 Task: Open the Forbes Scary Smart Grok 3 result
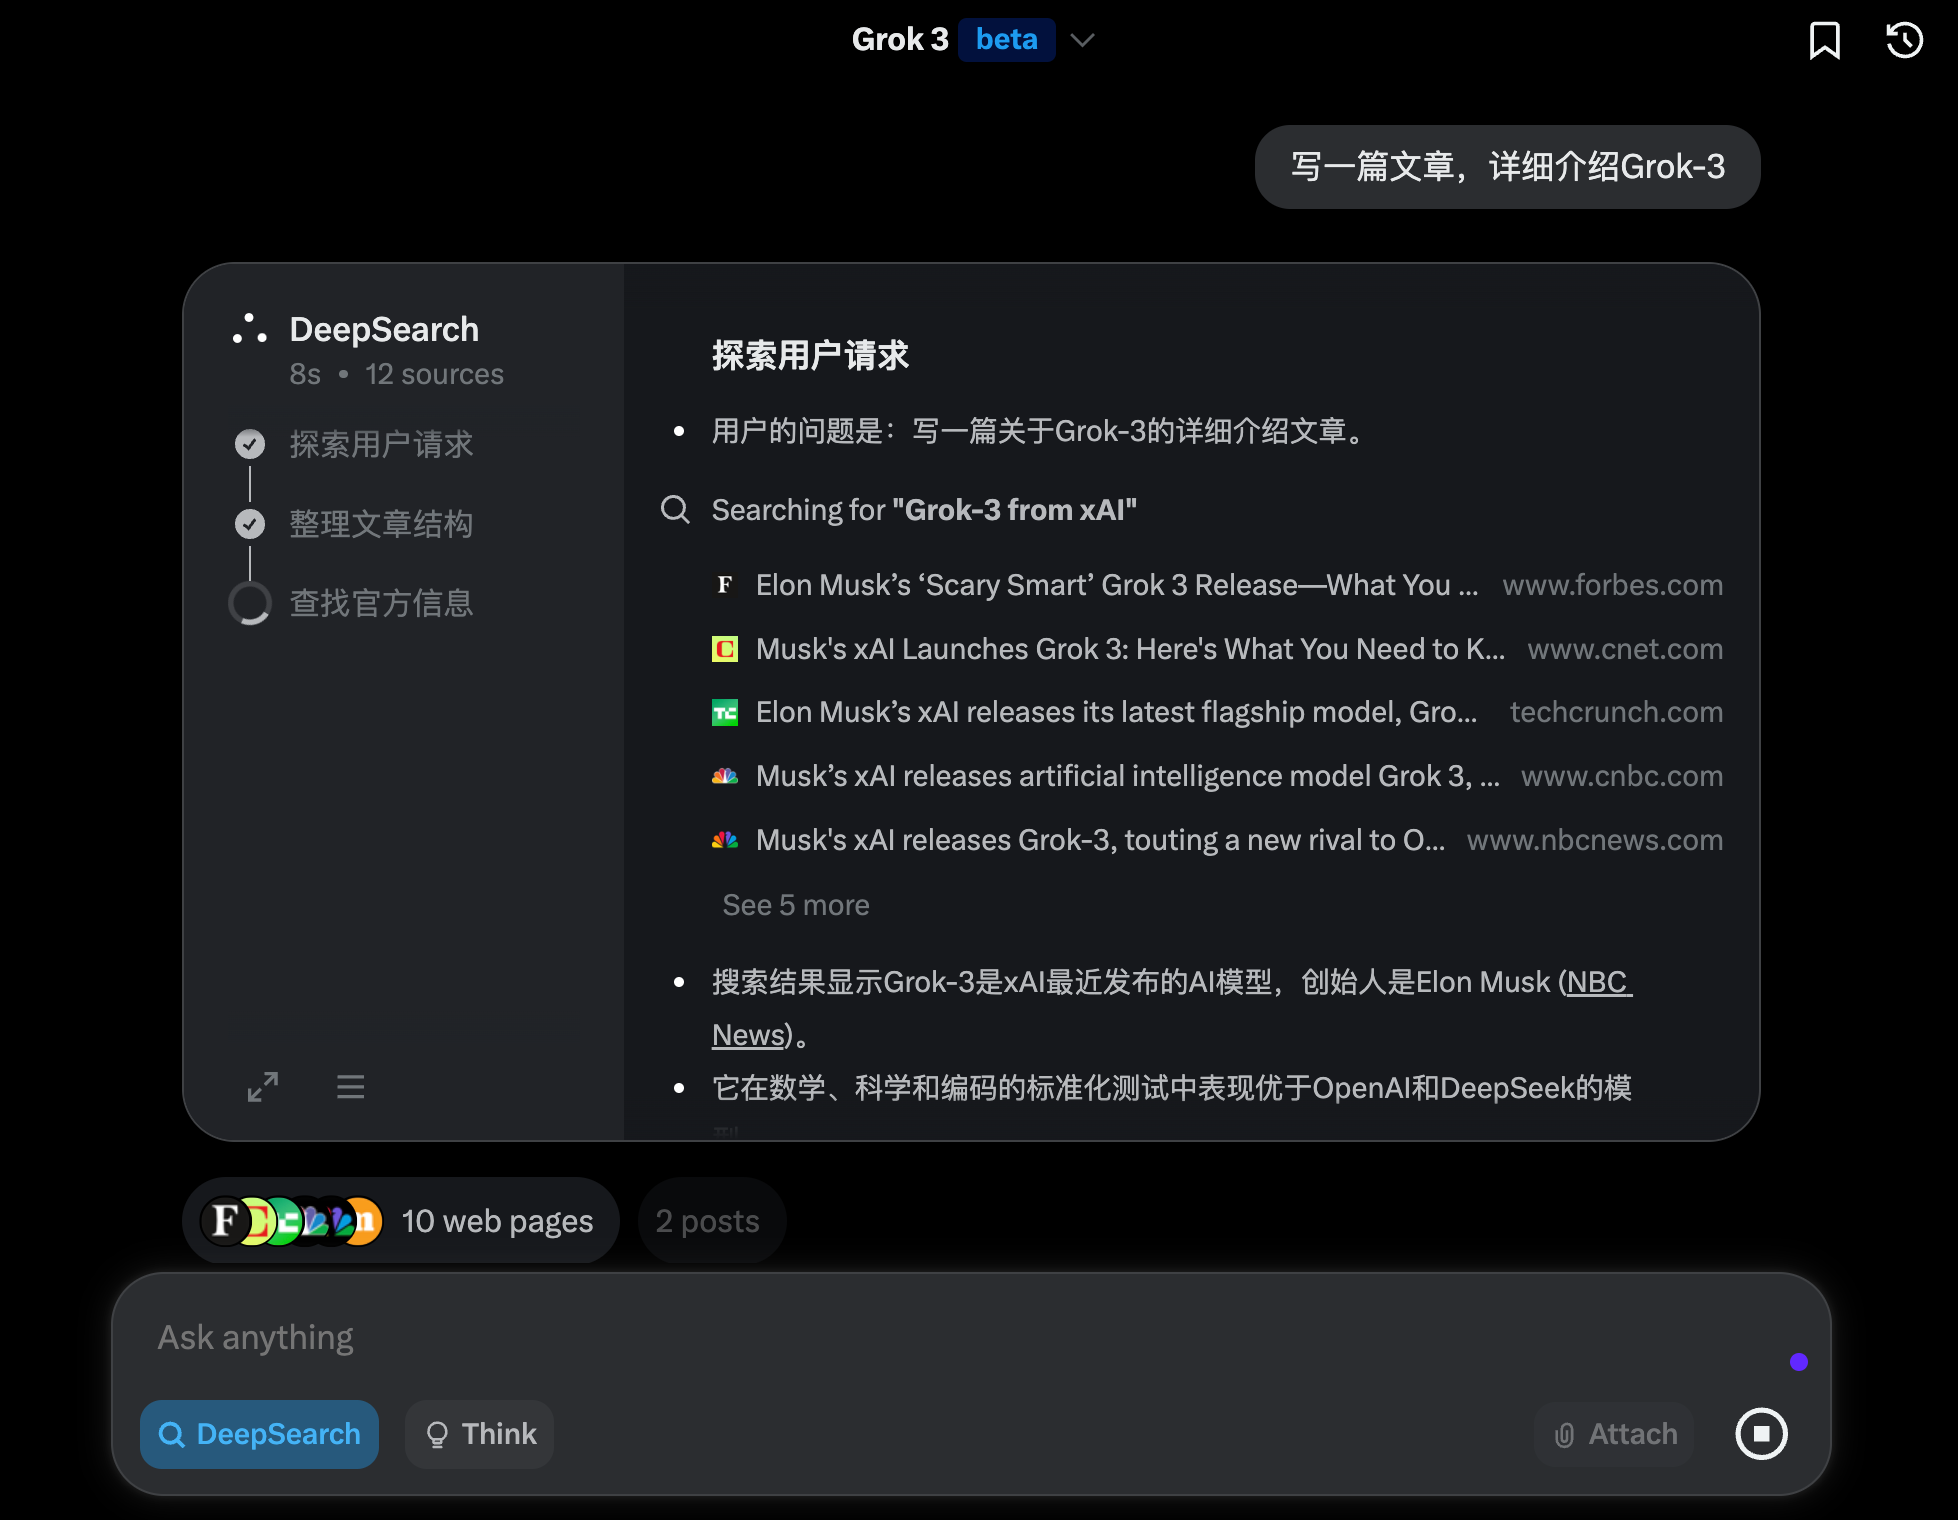1116,585
